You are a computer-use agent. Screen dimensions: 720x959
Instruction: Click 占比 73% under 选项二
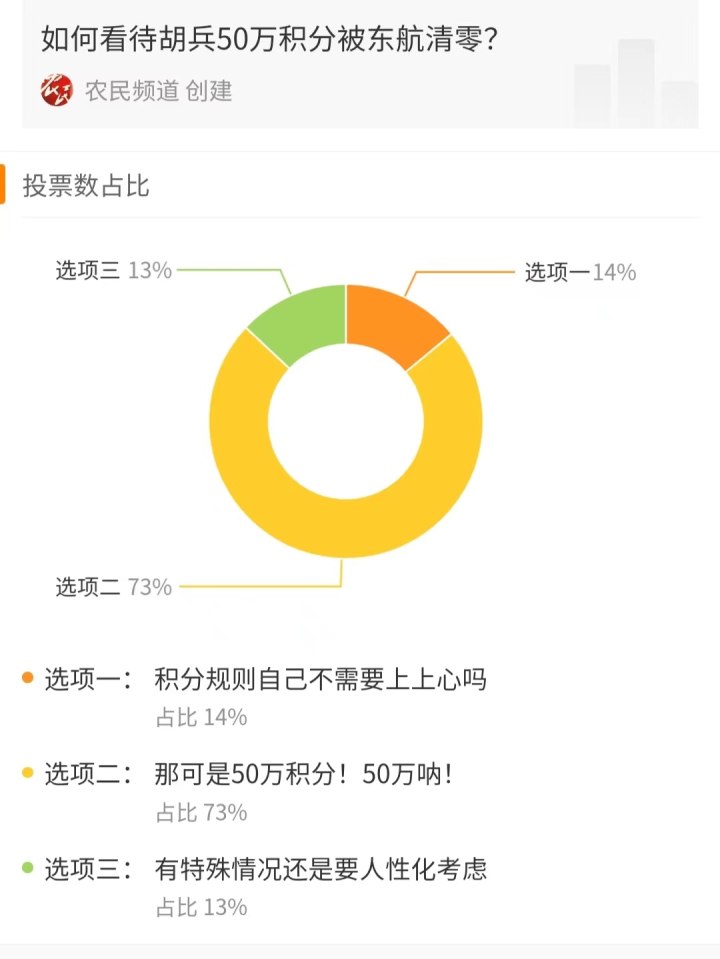pyautogui.click(x=201, y=812)
